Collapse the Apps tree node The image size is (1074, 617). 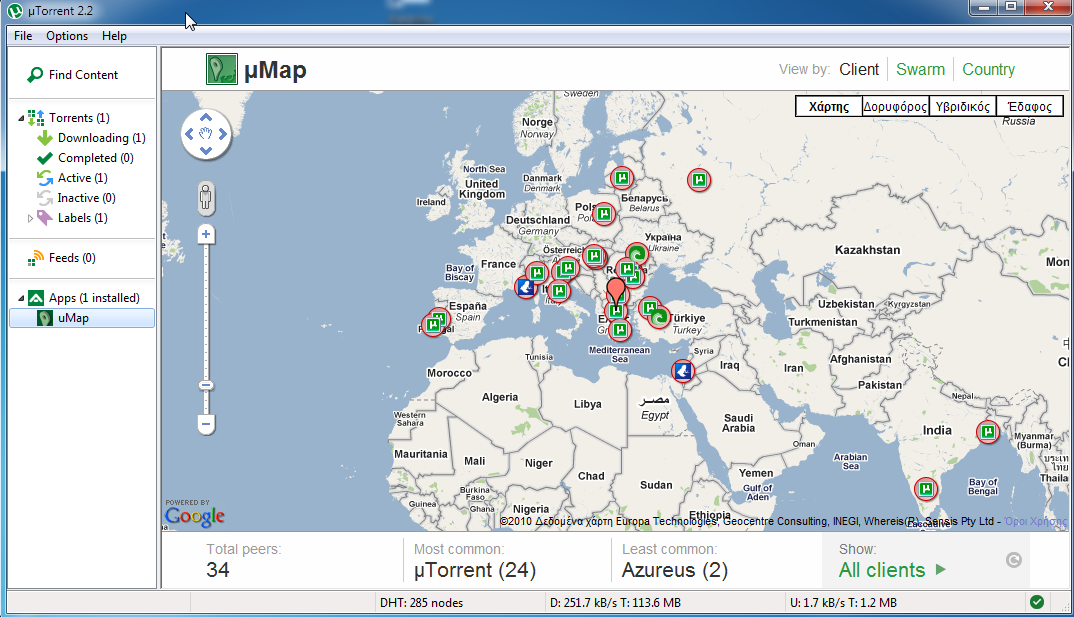coord(21,298)
